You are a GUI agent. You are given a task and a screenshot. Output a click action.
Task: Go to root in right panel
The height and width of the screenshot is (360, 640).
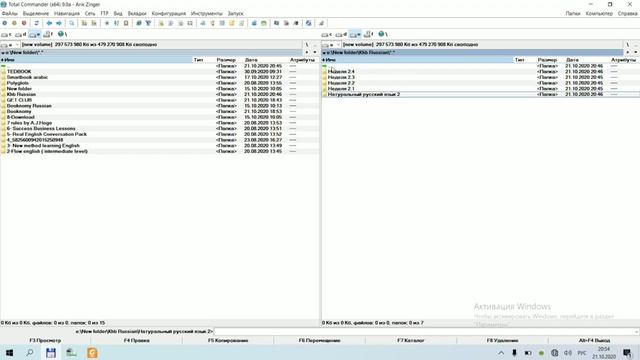click(x=628, y=44)
